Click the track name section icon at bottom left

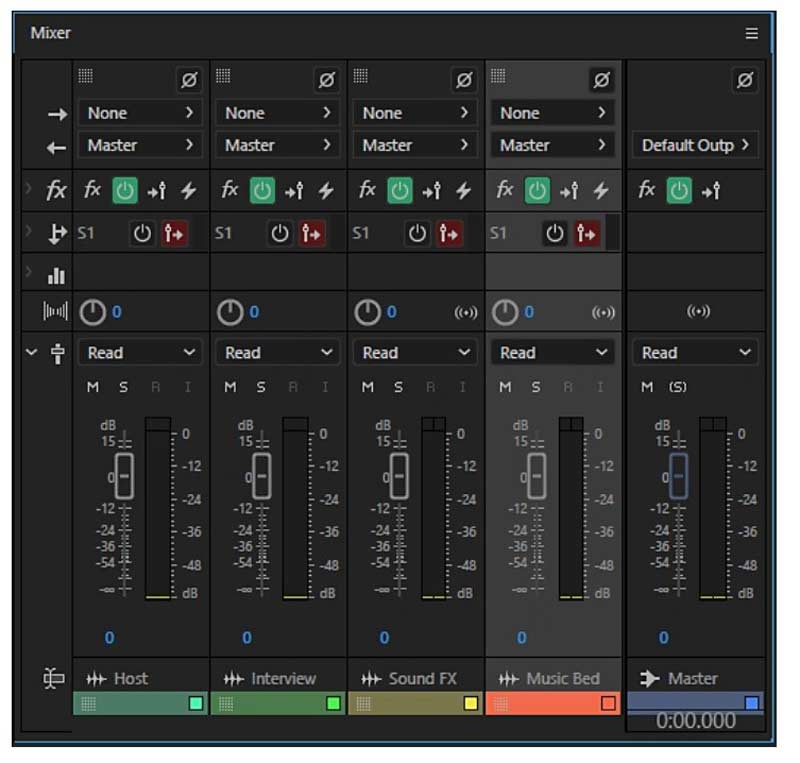[x=54, y=679]
